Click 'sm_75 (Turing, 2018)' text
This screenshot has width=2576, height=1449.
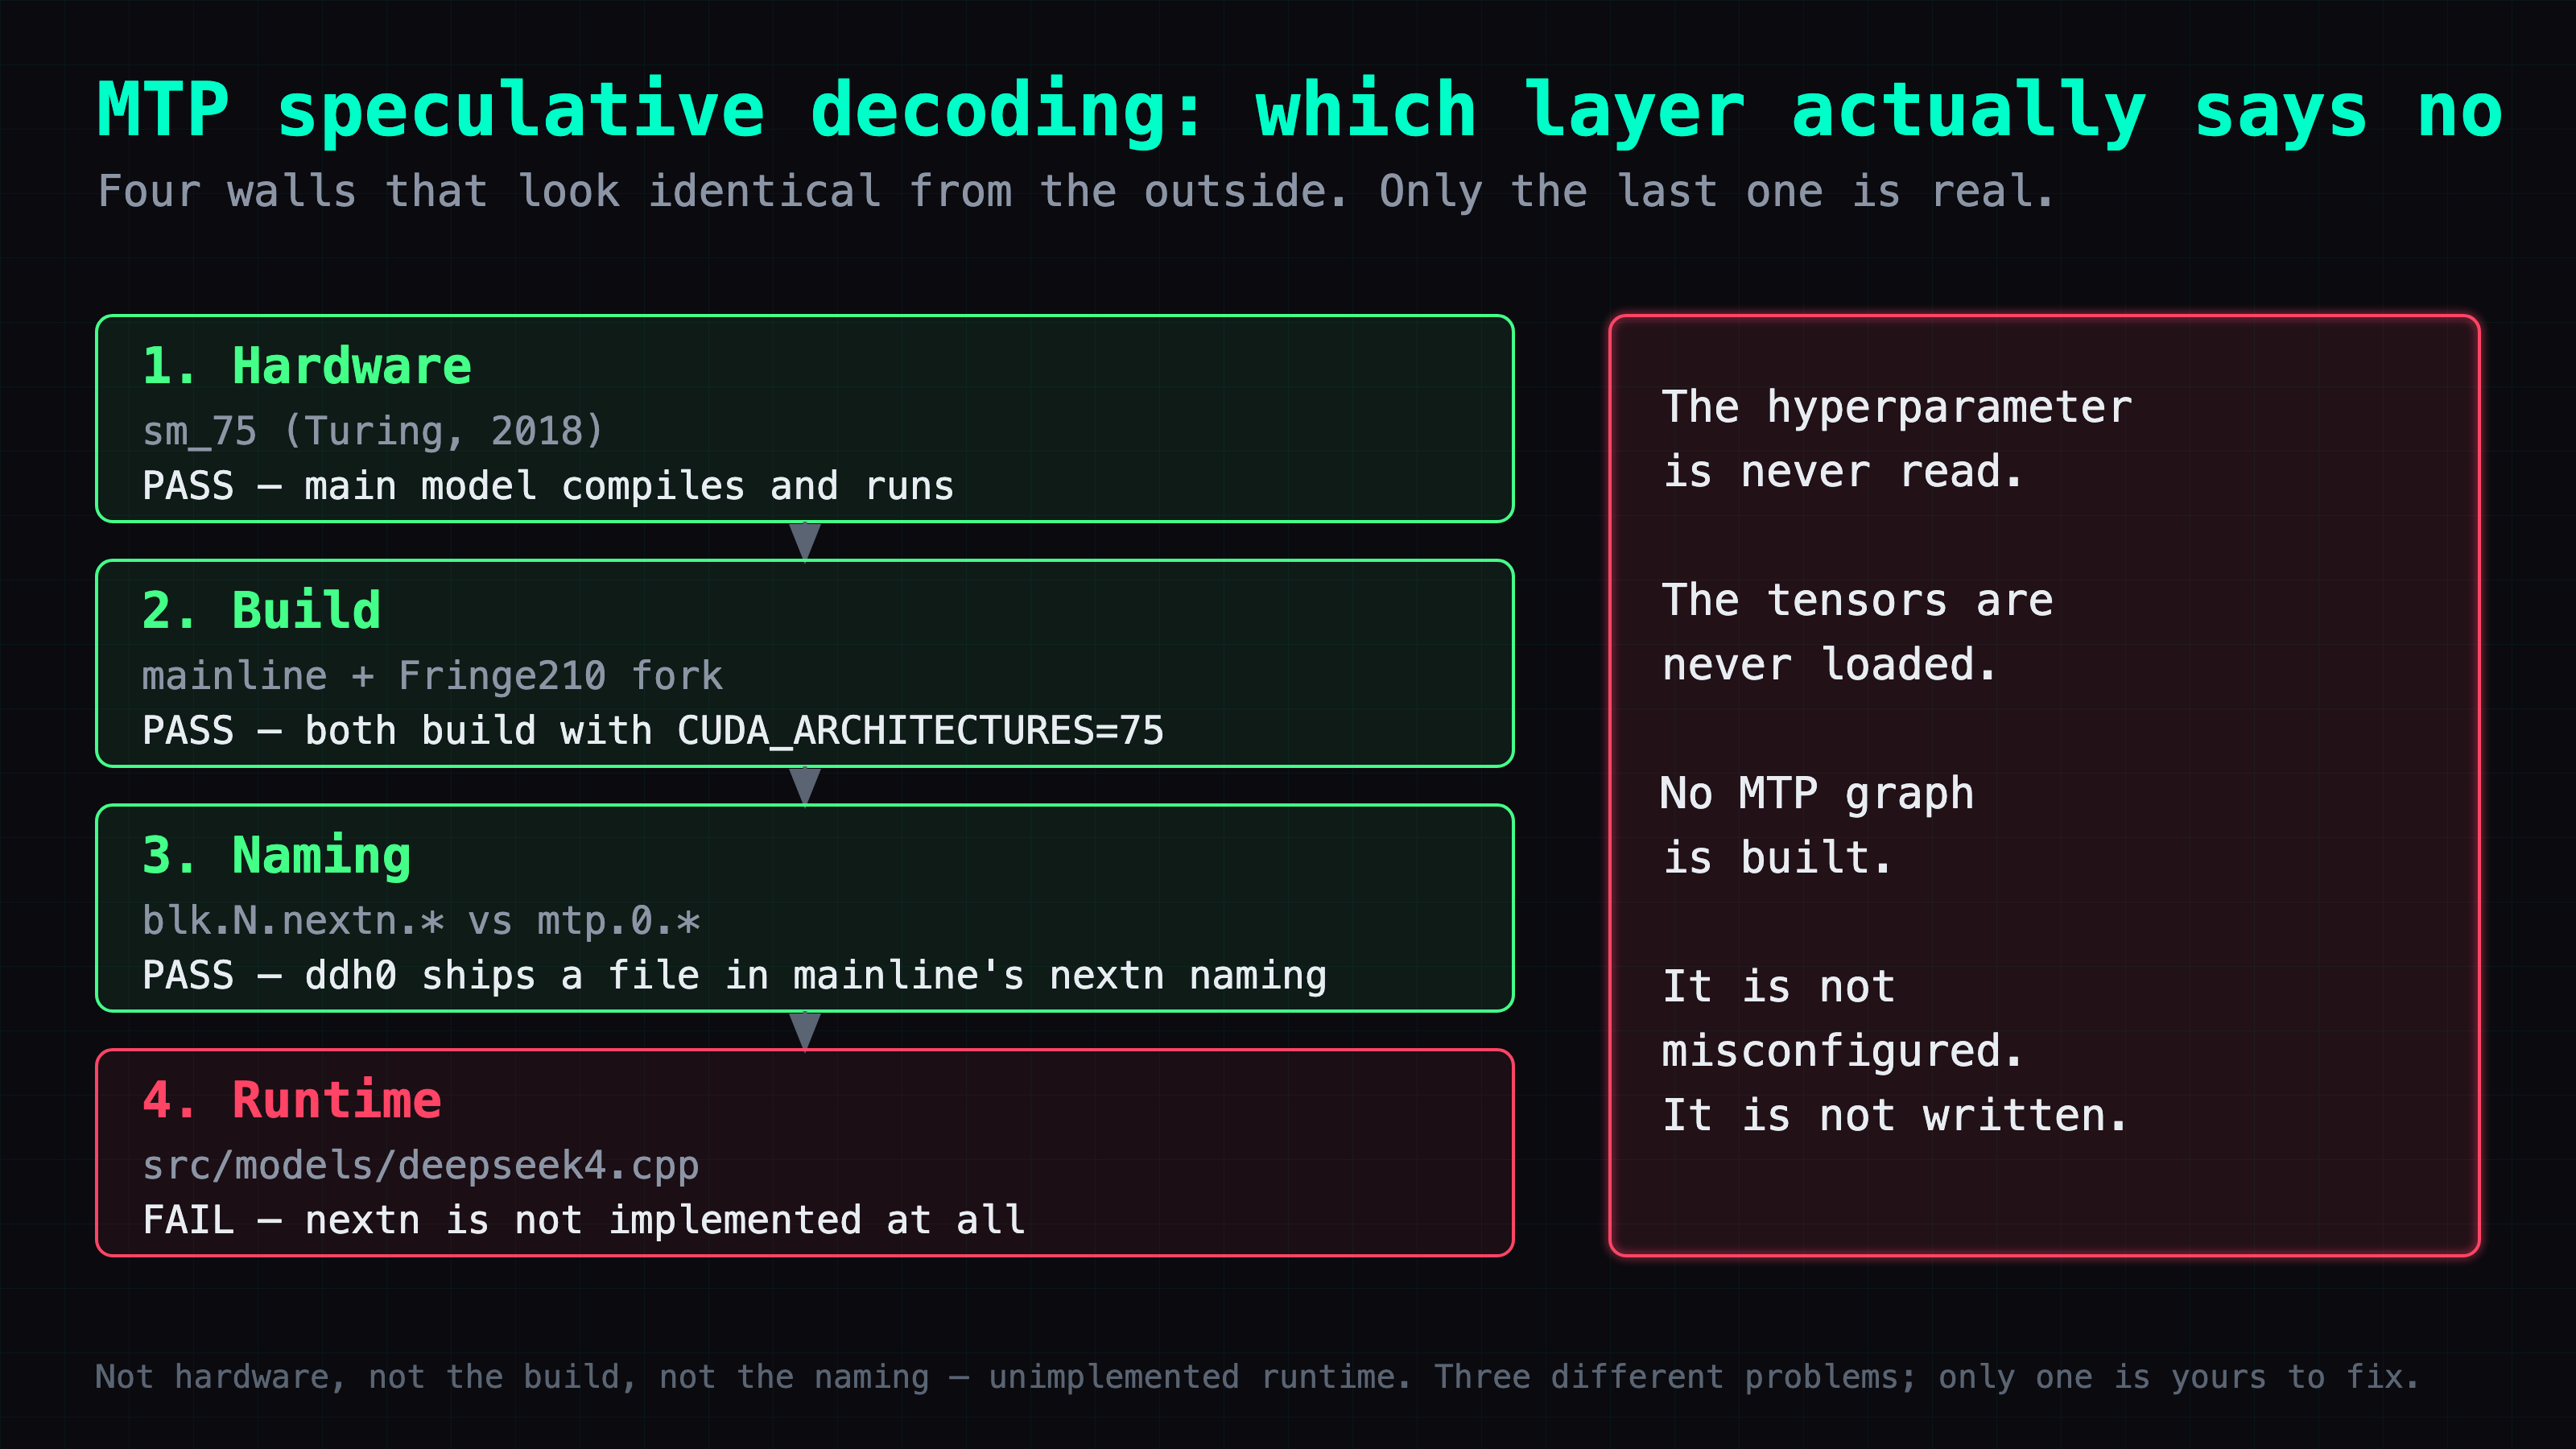[x=374, y=431]
